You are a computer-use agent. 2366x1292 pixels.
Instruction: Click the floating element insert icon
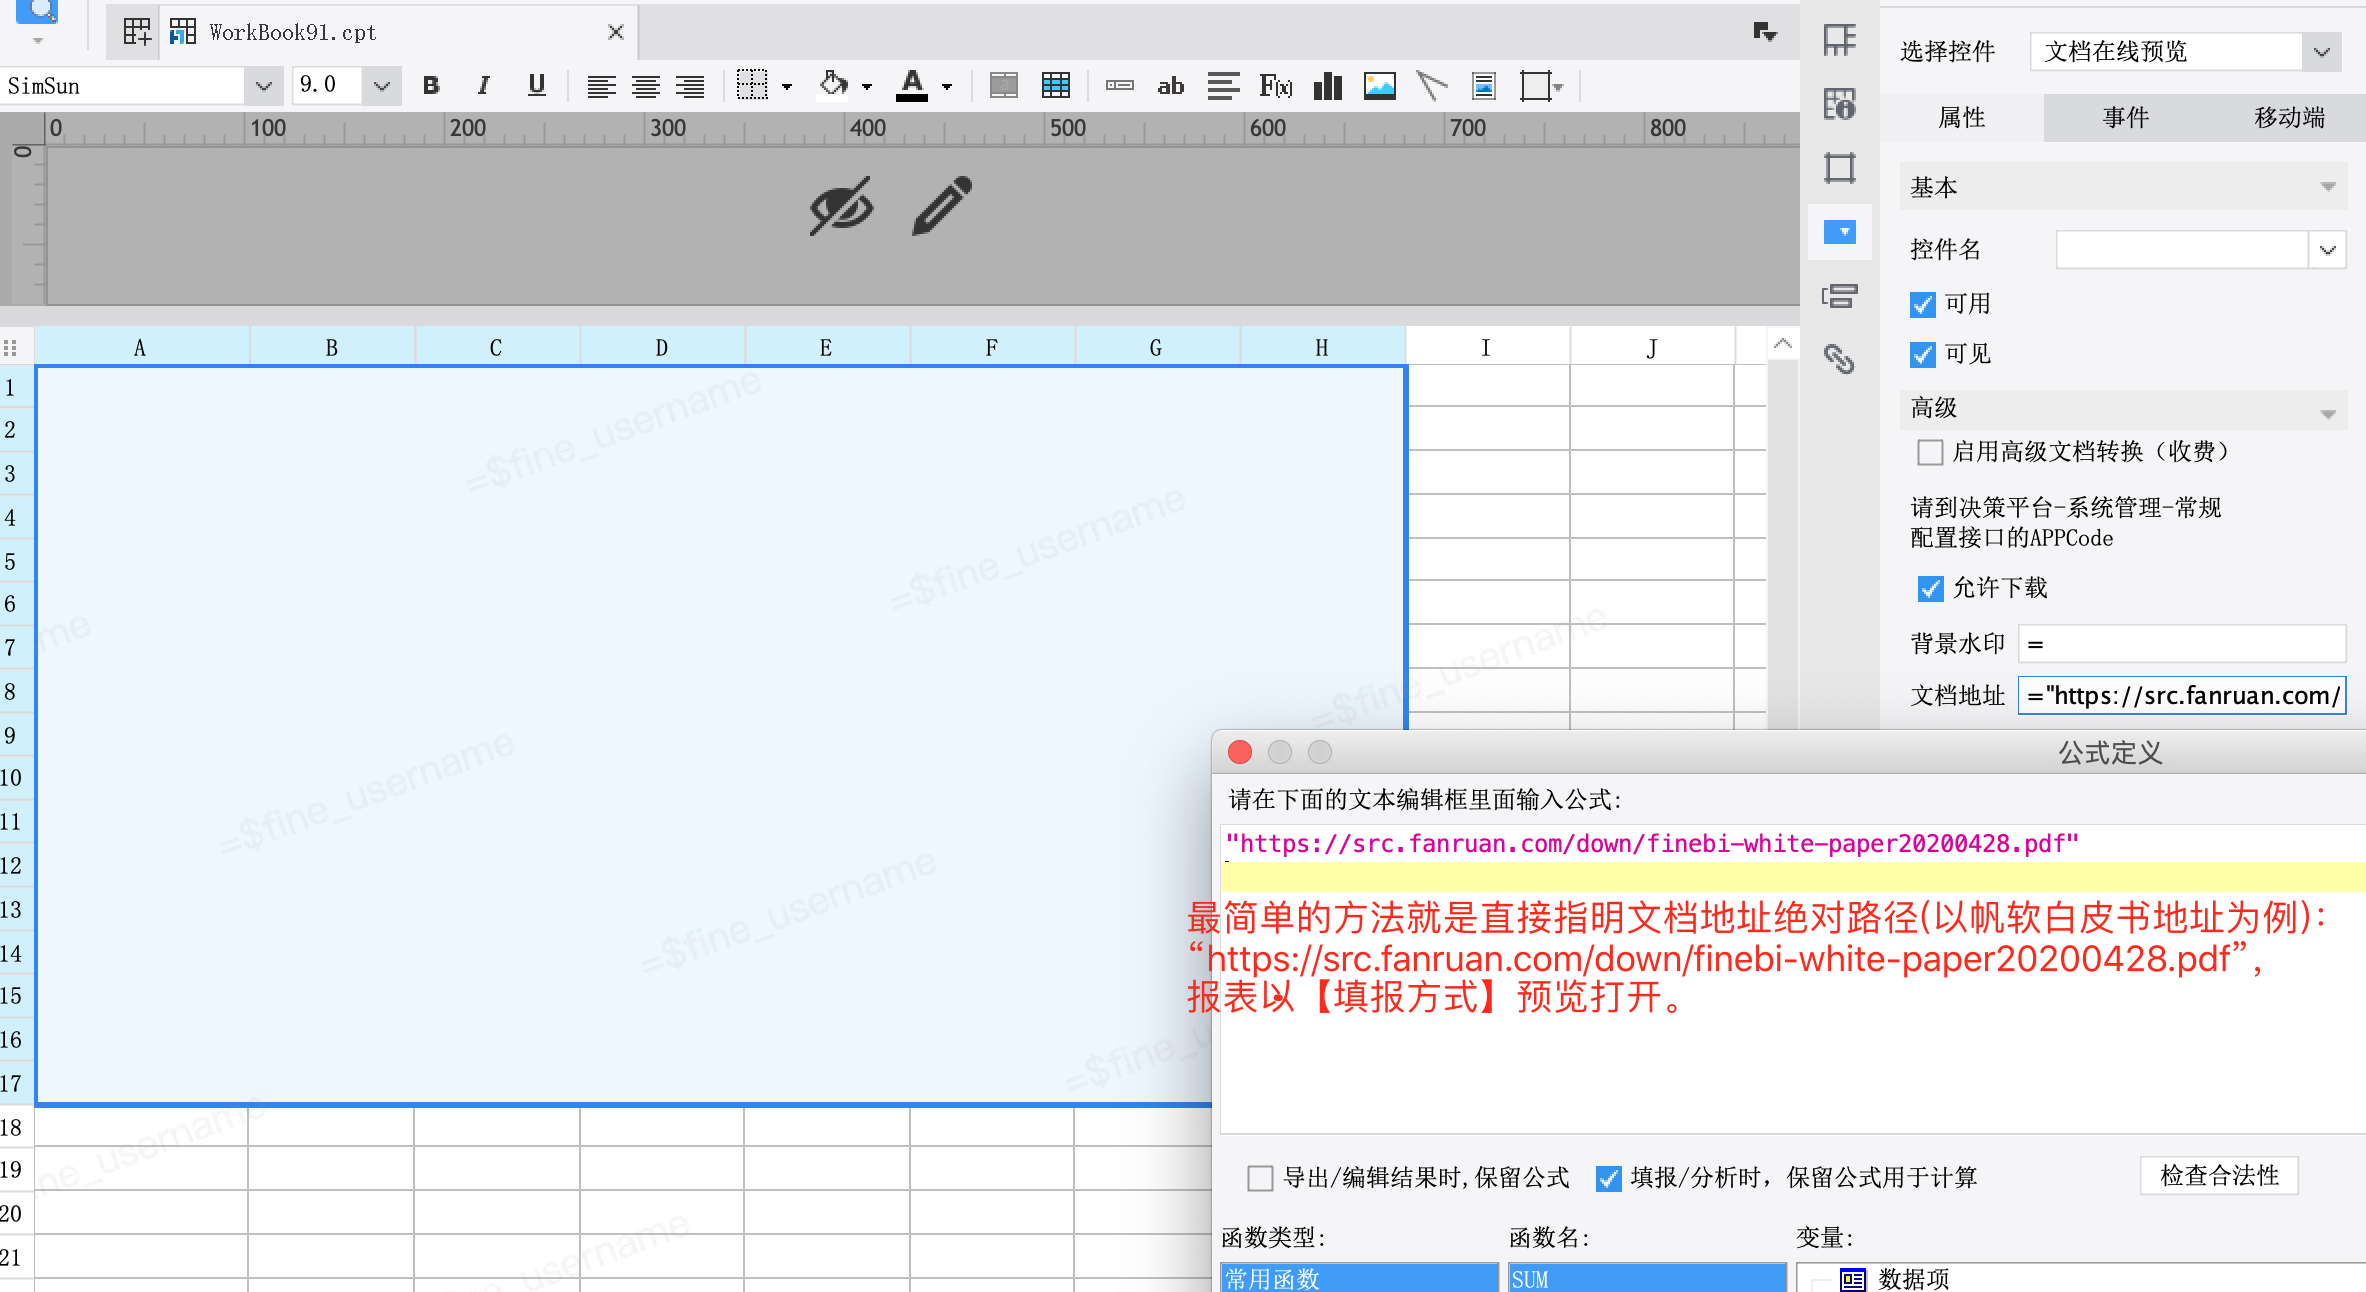(x=1535, y=86)
